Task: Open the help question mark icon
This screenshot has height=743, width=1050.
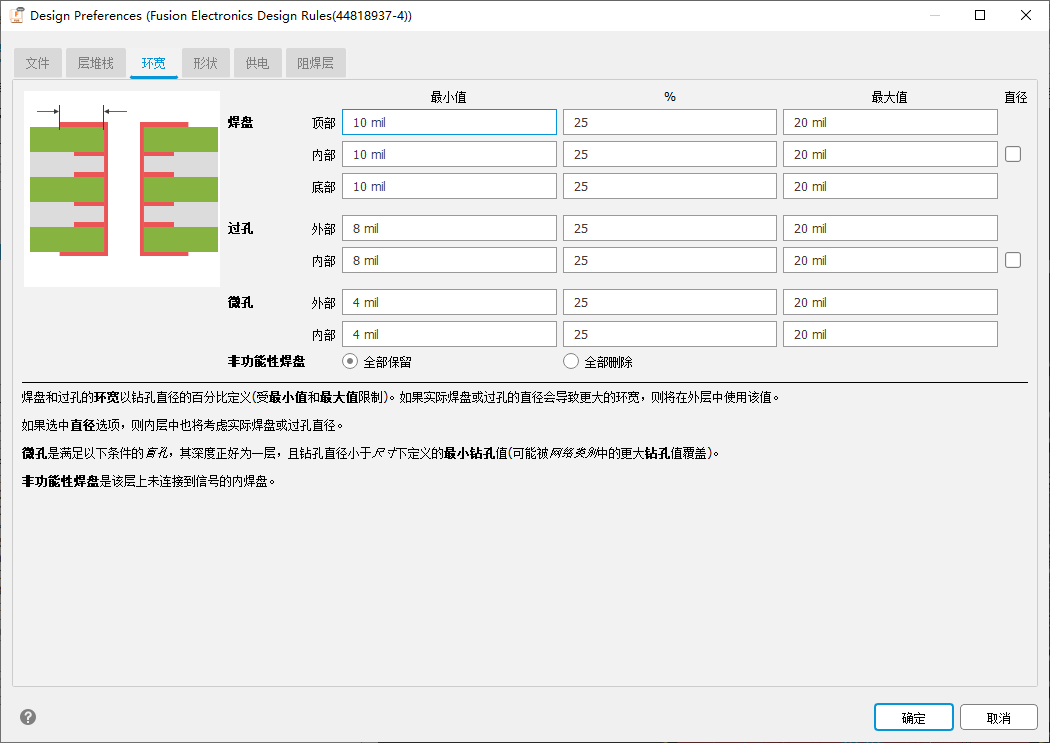Action: (27, 716)
